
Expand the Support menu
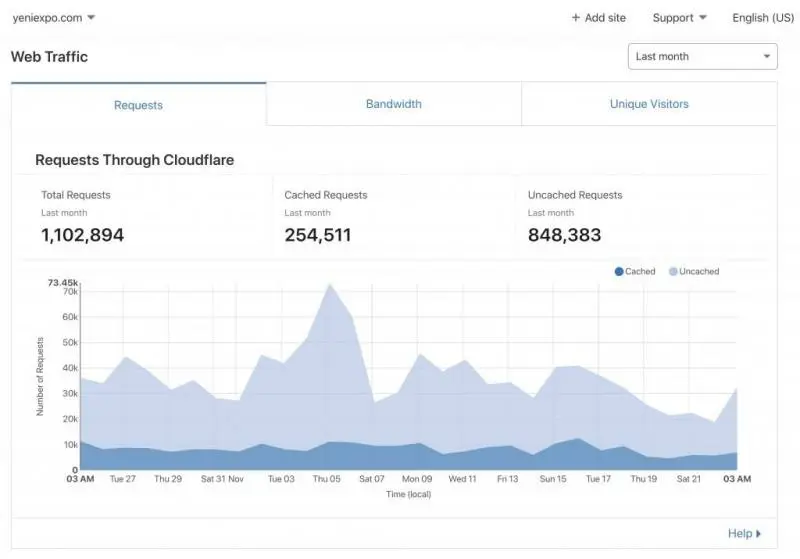680,18
